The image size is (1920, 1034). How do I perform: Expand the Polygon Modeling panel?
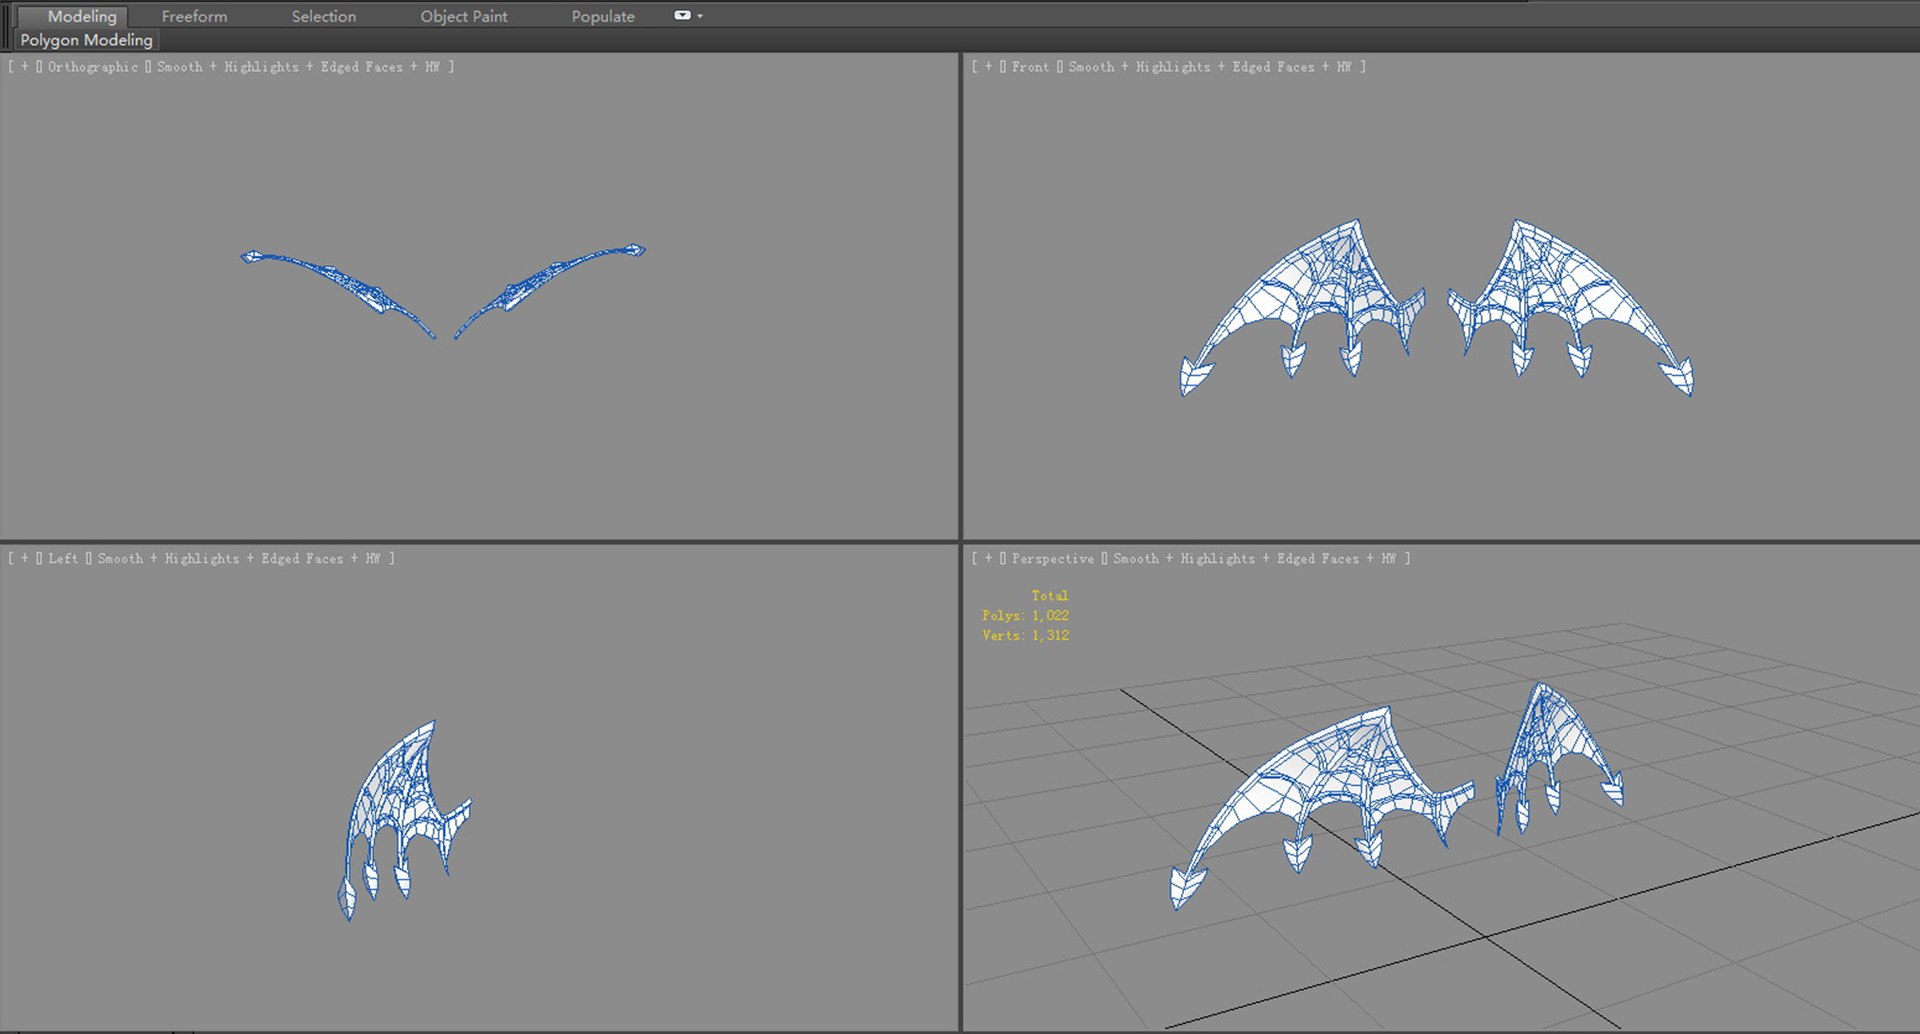point(87,40)
